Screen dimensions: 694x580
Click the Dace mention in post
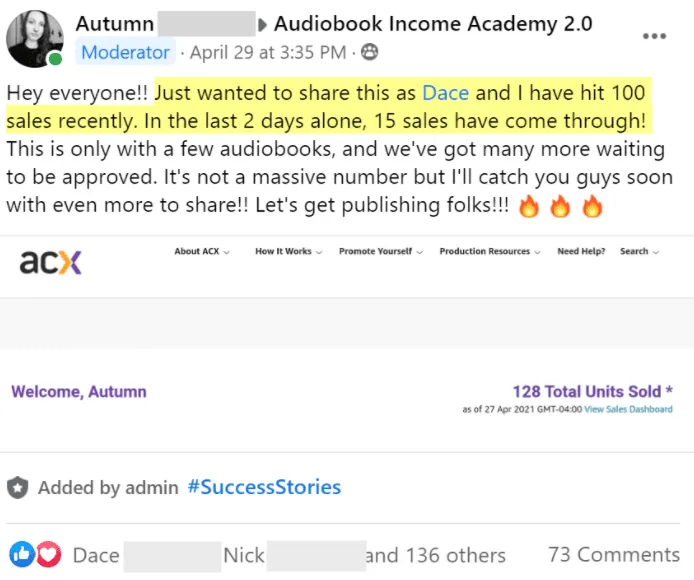[446, 93]
